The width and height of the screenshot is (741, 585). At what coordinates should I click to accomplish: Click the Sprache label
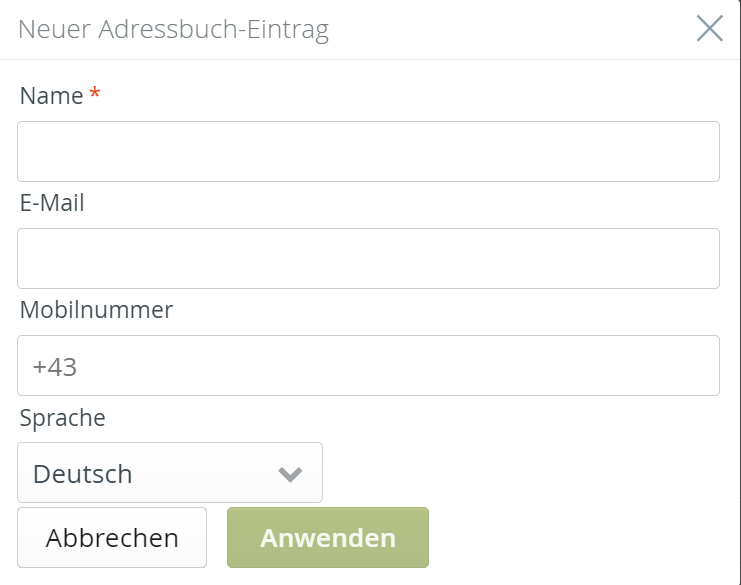point(62,417)
